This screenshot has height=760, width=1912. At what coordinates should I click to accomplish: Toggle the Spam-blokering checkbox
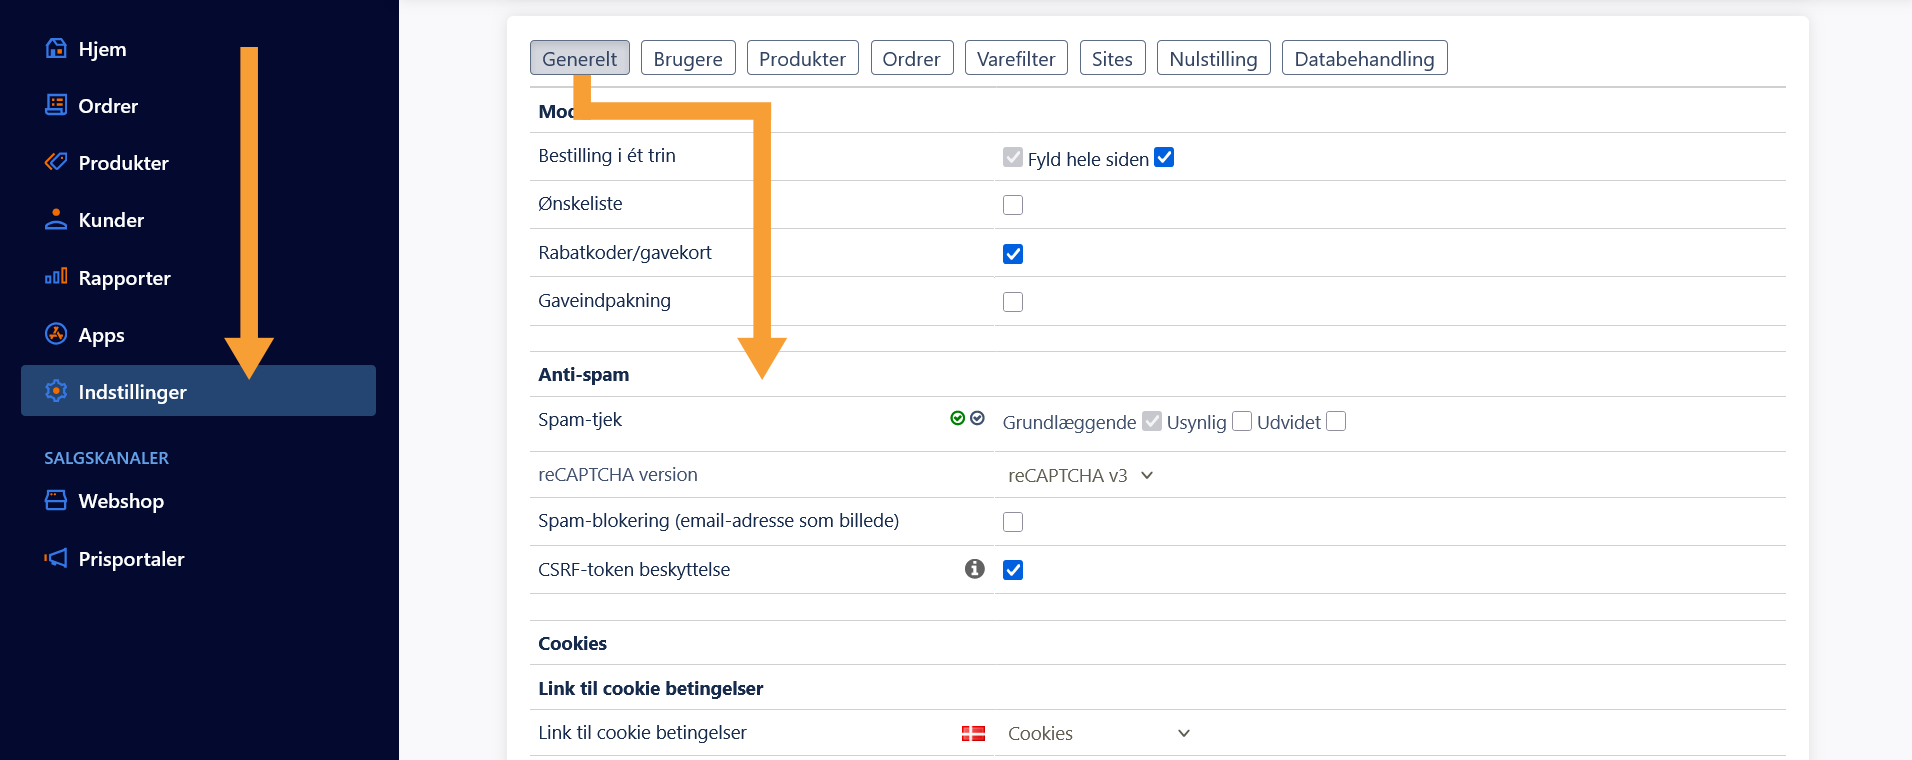[x=1013, y=522]
